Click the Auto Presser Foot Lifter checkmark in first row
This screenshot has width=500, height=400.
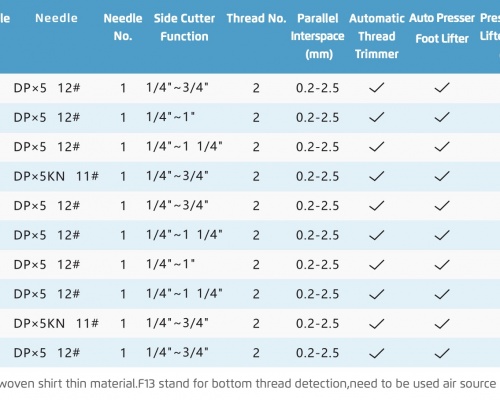point(442,88)
